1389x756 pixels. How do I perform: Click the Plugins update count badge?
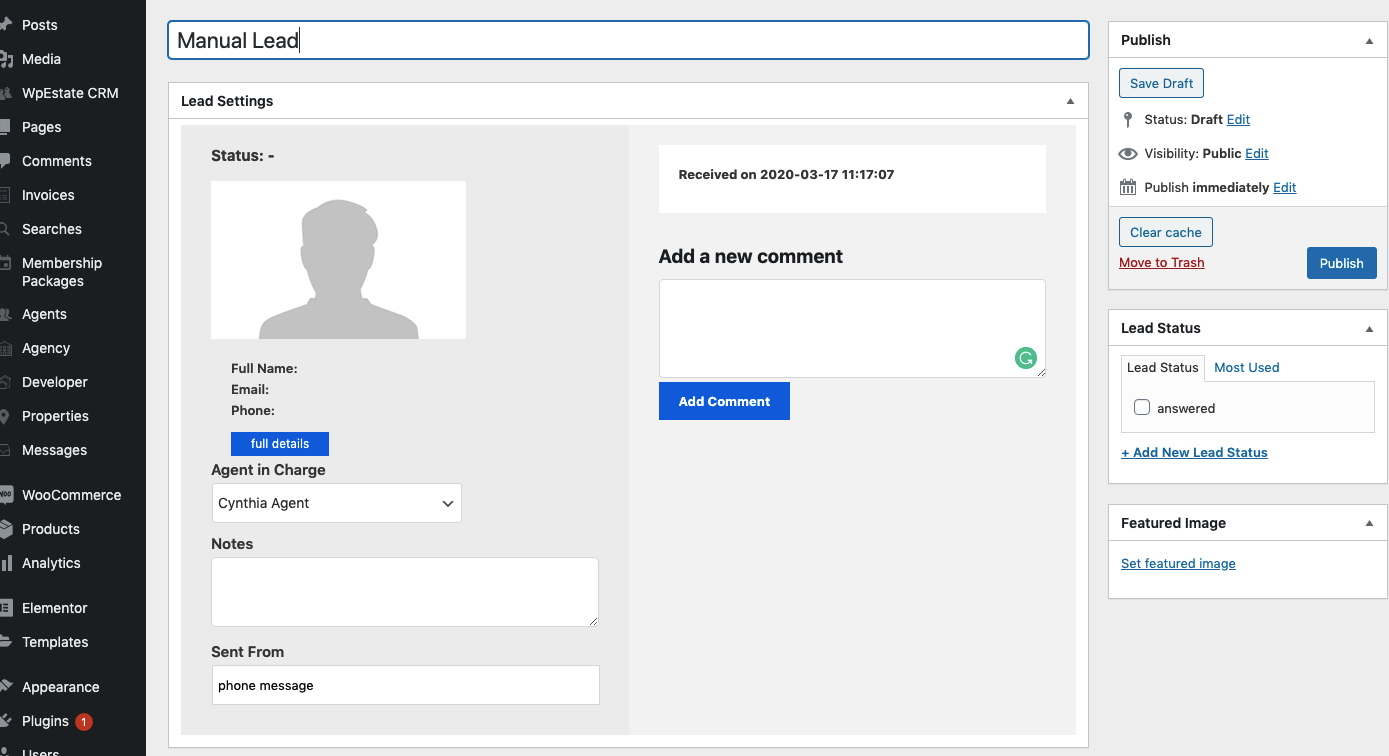click(84, 721)
